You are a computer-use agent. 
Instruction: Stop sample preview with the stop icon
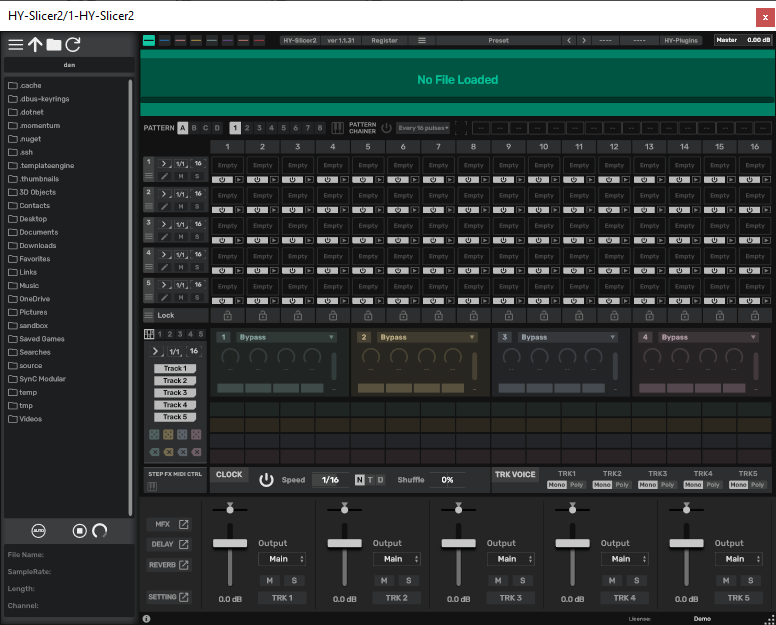click(79, 531)
